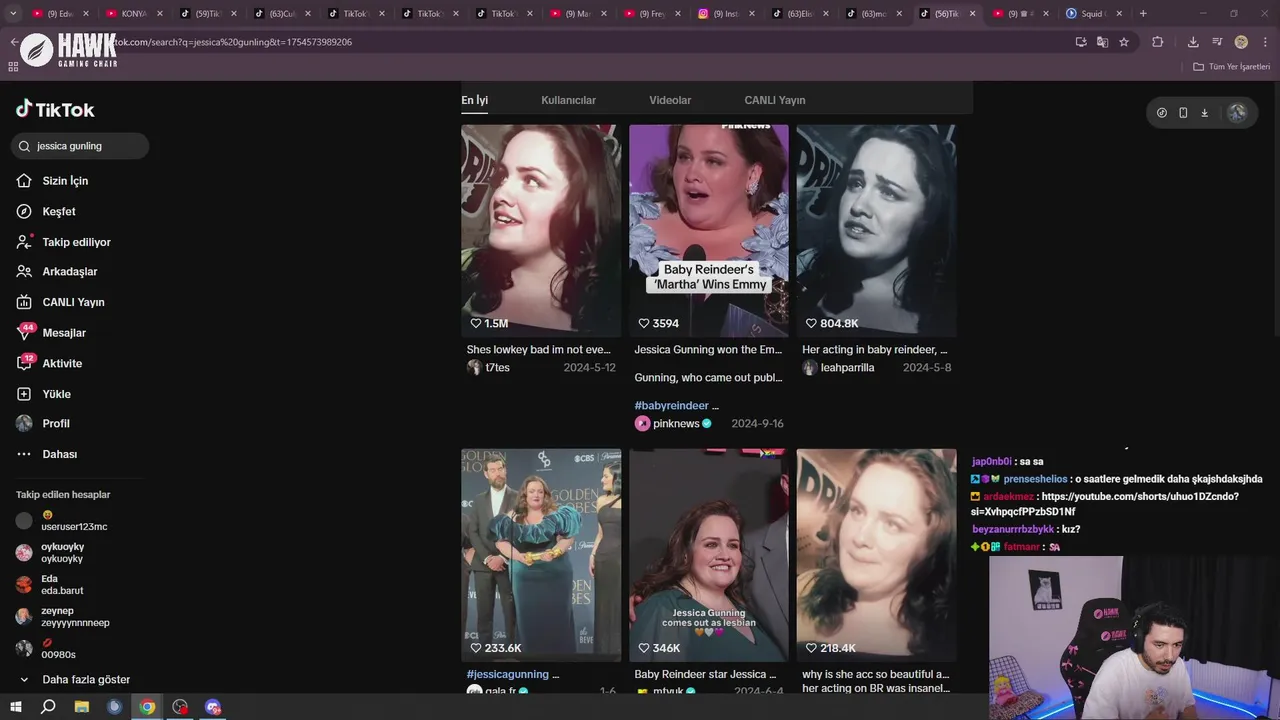
Task: Click the download app icon in top-right pill
Action: pos(1204,113)
